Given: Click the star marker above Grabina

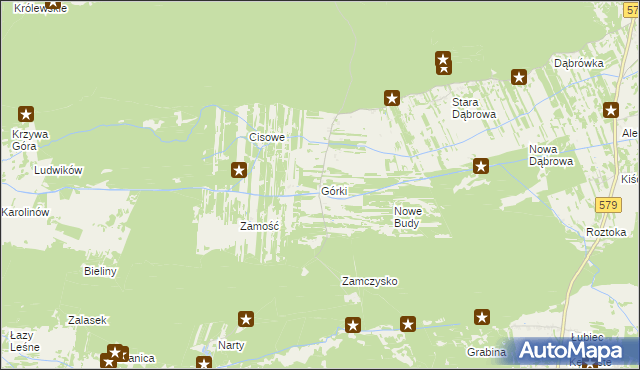Looking at the screenshot, I should pos(482,317).
